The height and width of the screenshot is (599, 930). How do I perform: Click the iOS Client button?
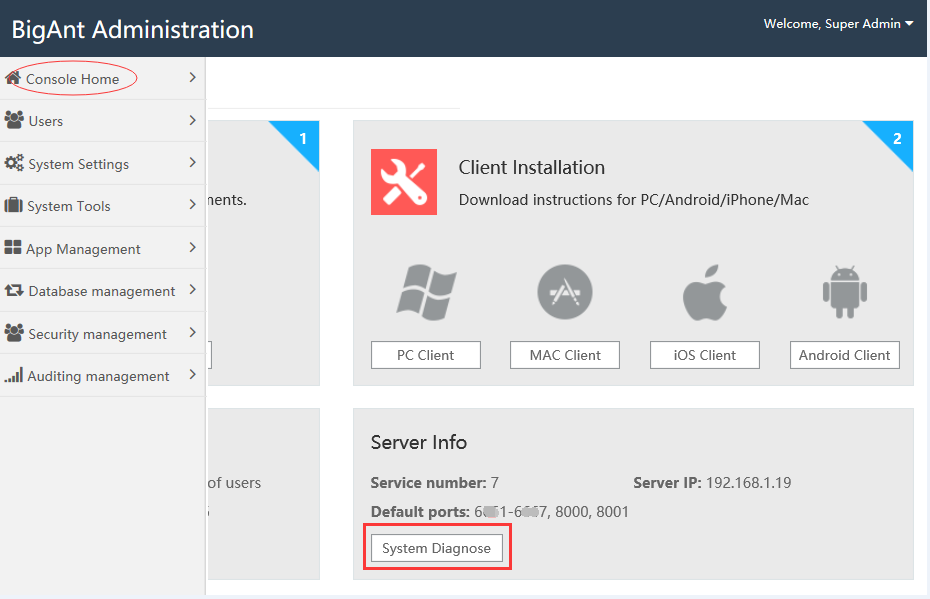click(705, 355)
